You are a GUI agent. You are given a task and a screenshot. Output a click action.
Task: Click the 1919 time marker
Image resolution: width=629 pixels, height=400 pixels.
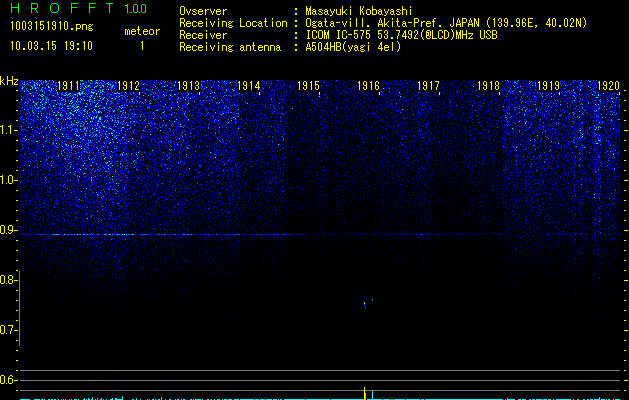[x=548, y=86]
